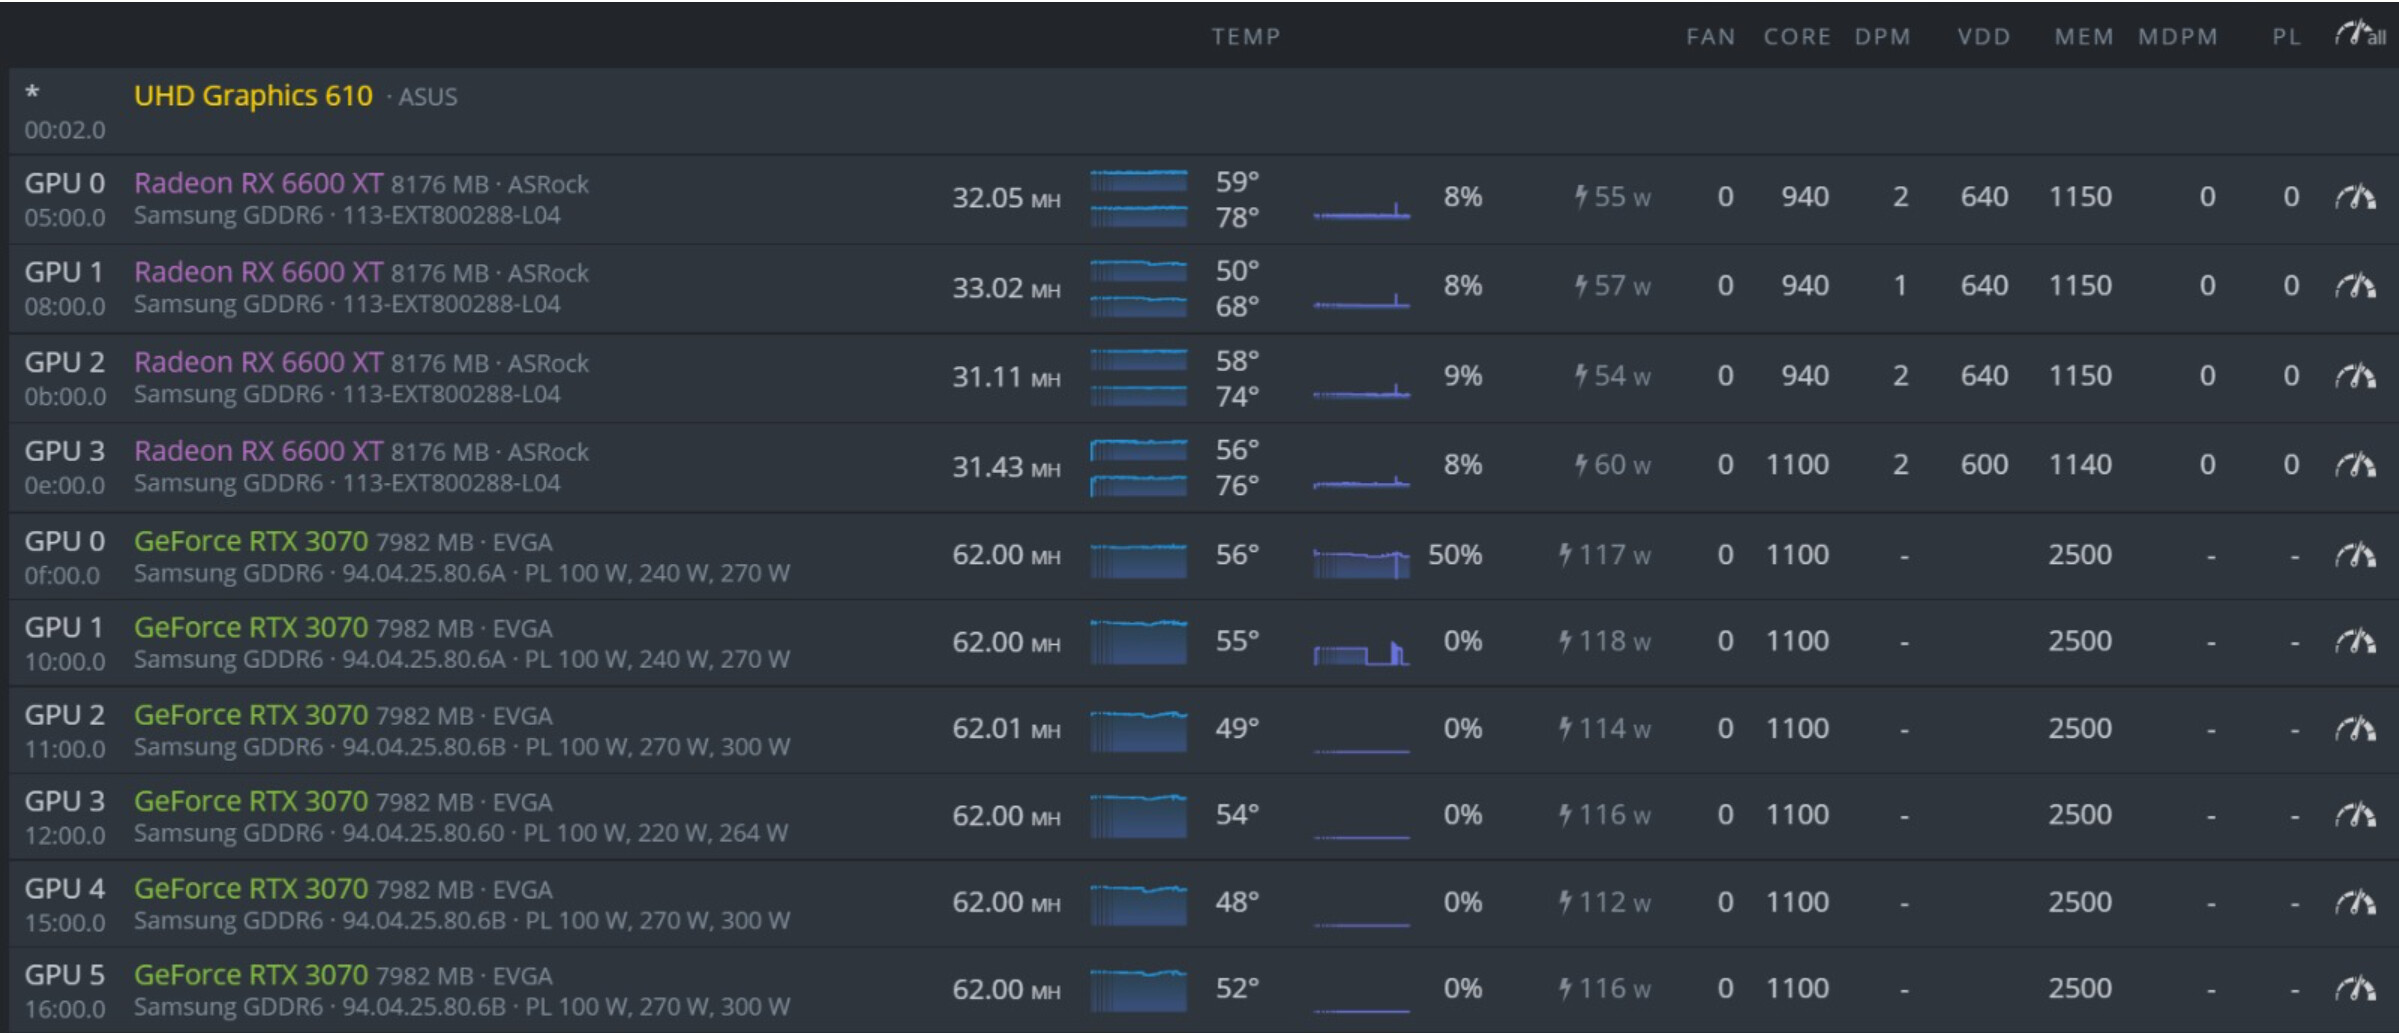
Task: Click the CORE column header
Action: tap(1796, 37)
